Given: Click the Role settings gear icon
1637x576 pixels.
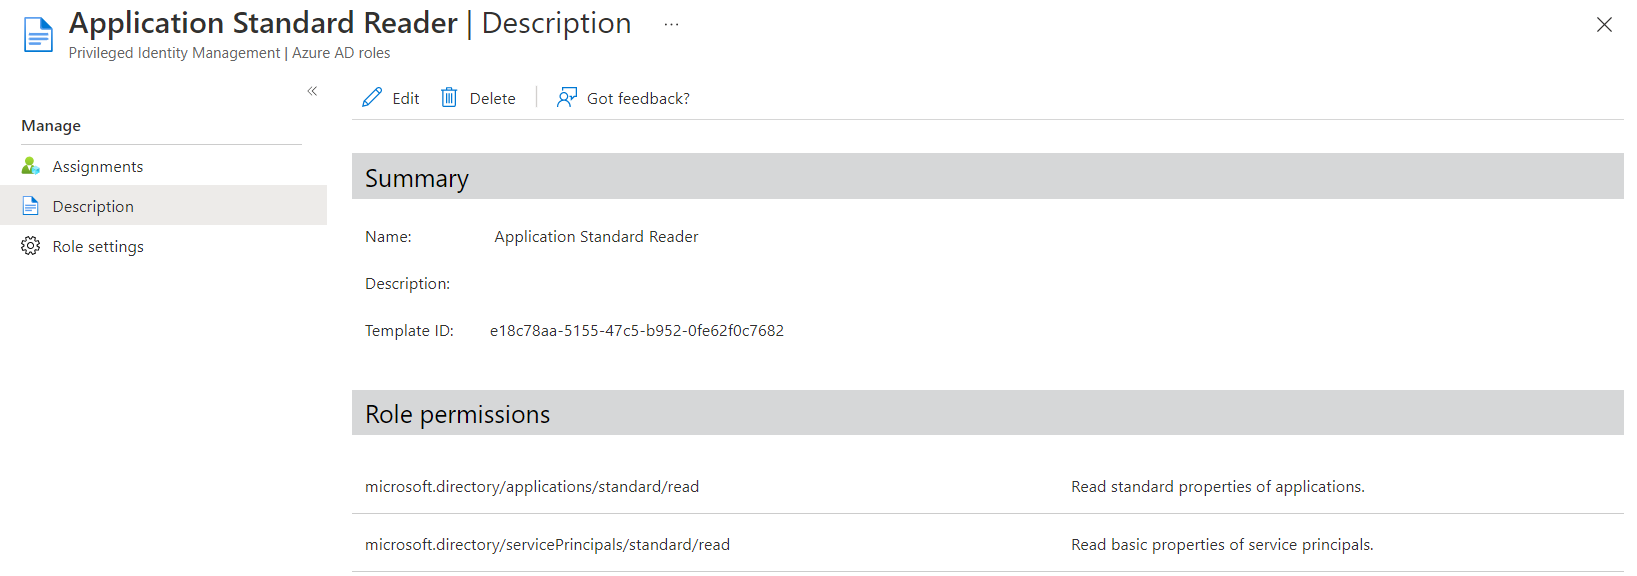Looking at the screenshot, I should click(31, 246).
